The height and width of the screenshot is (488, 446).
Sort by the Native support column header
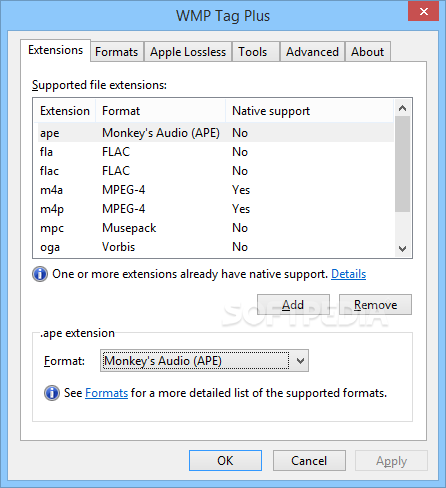coord(309,111)
